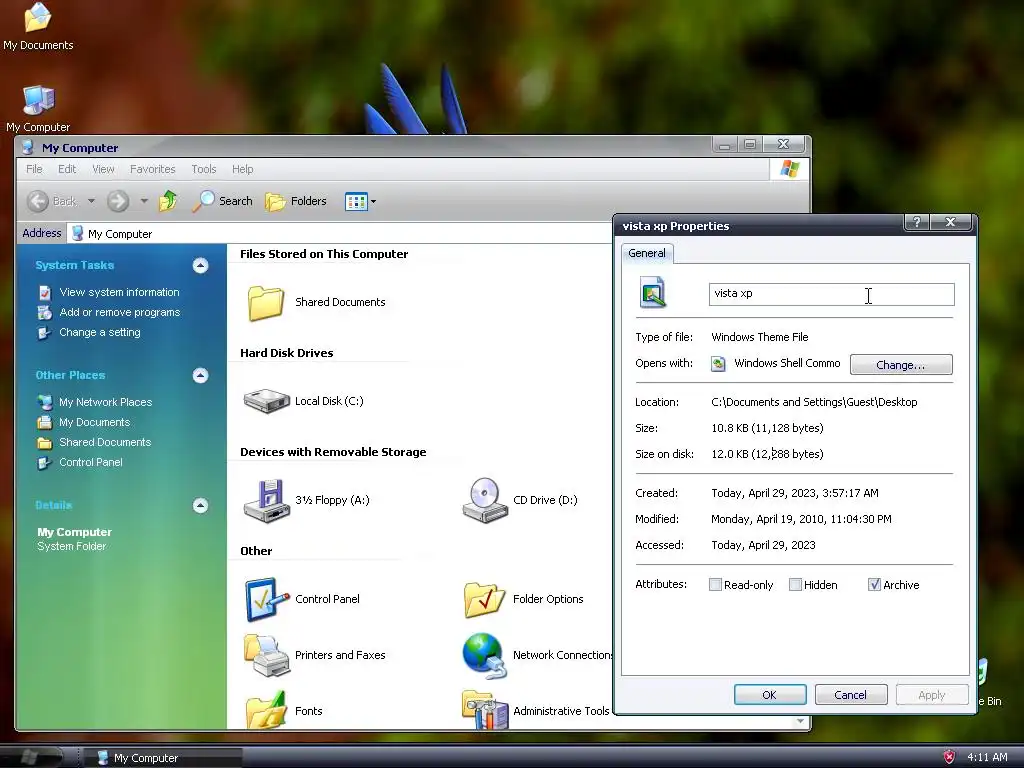Screen dimensions: 1024x768
Task: Open the Help menu
Action: click(242, 169)
